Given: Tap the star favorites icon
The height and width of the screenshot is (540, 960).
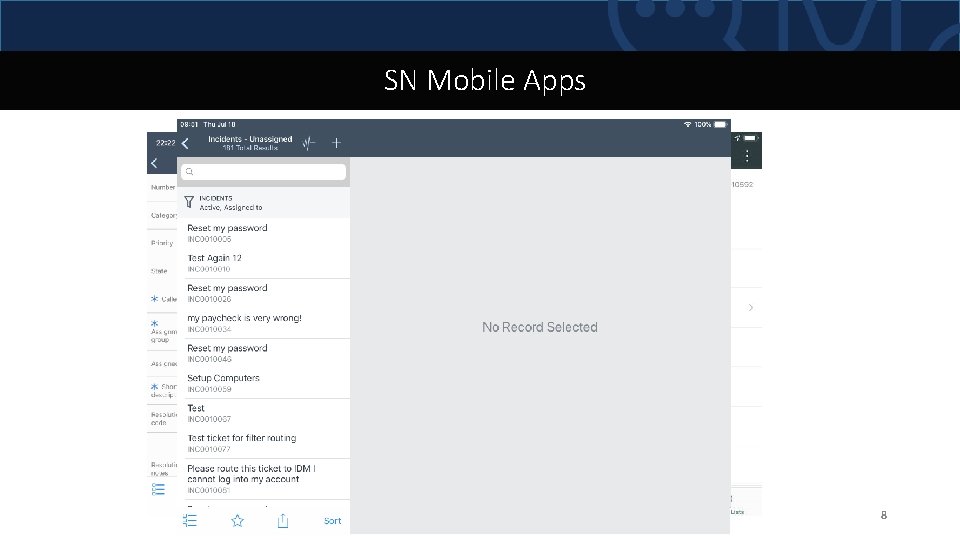Looking at the screenshot, I should 238,521.
